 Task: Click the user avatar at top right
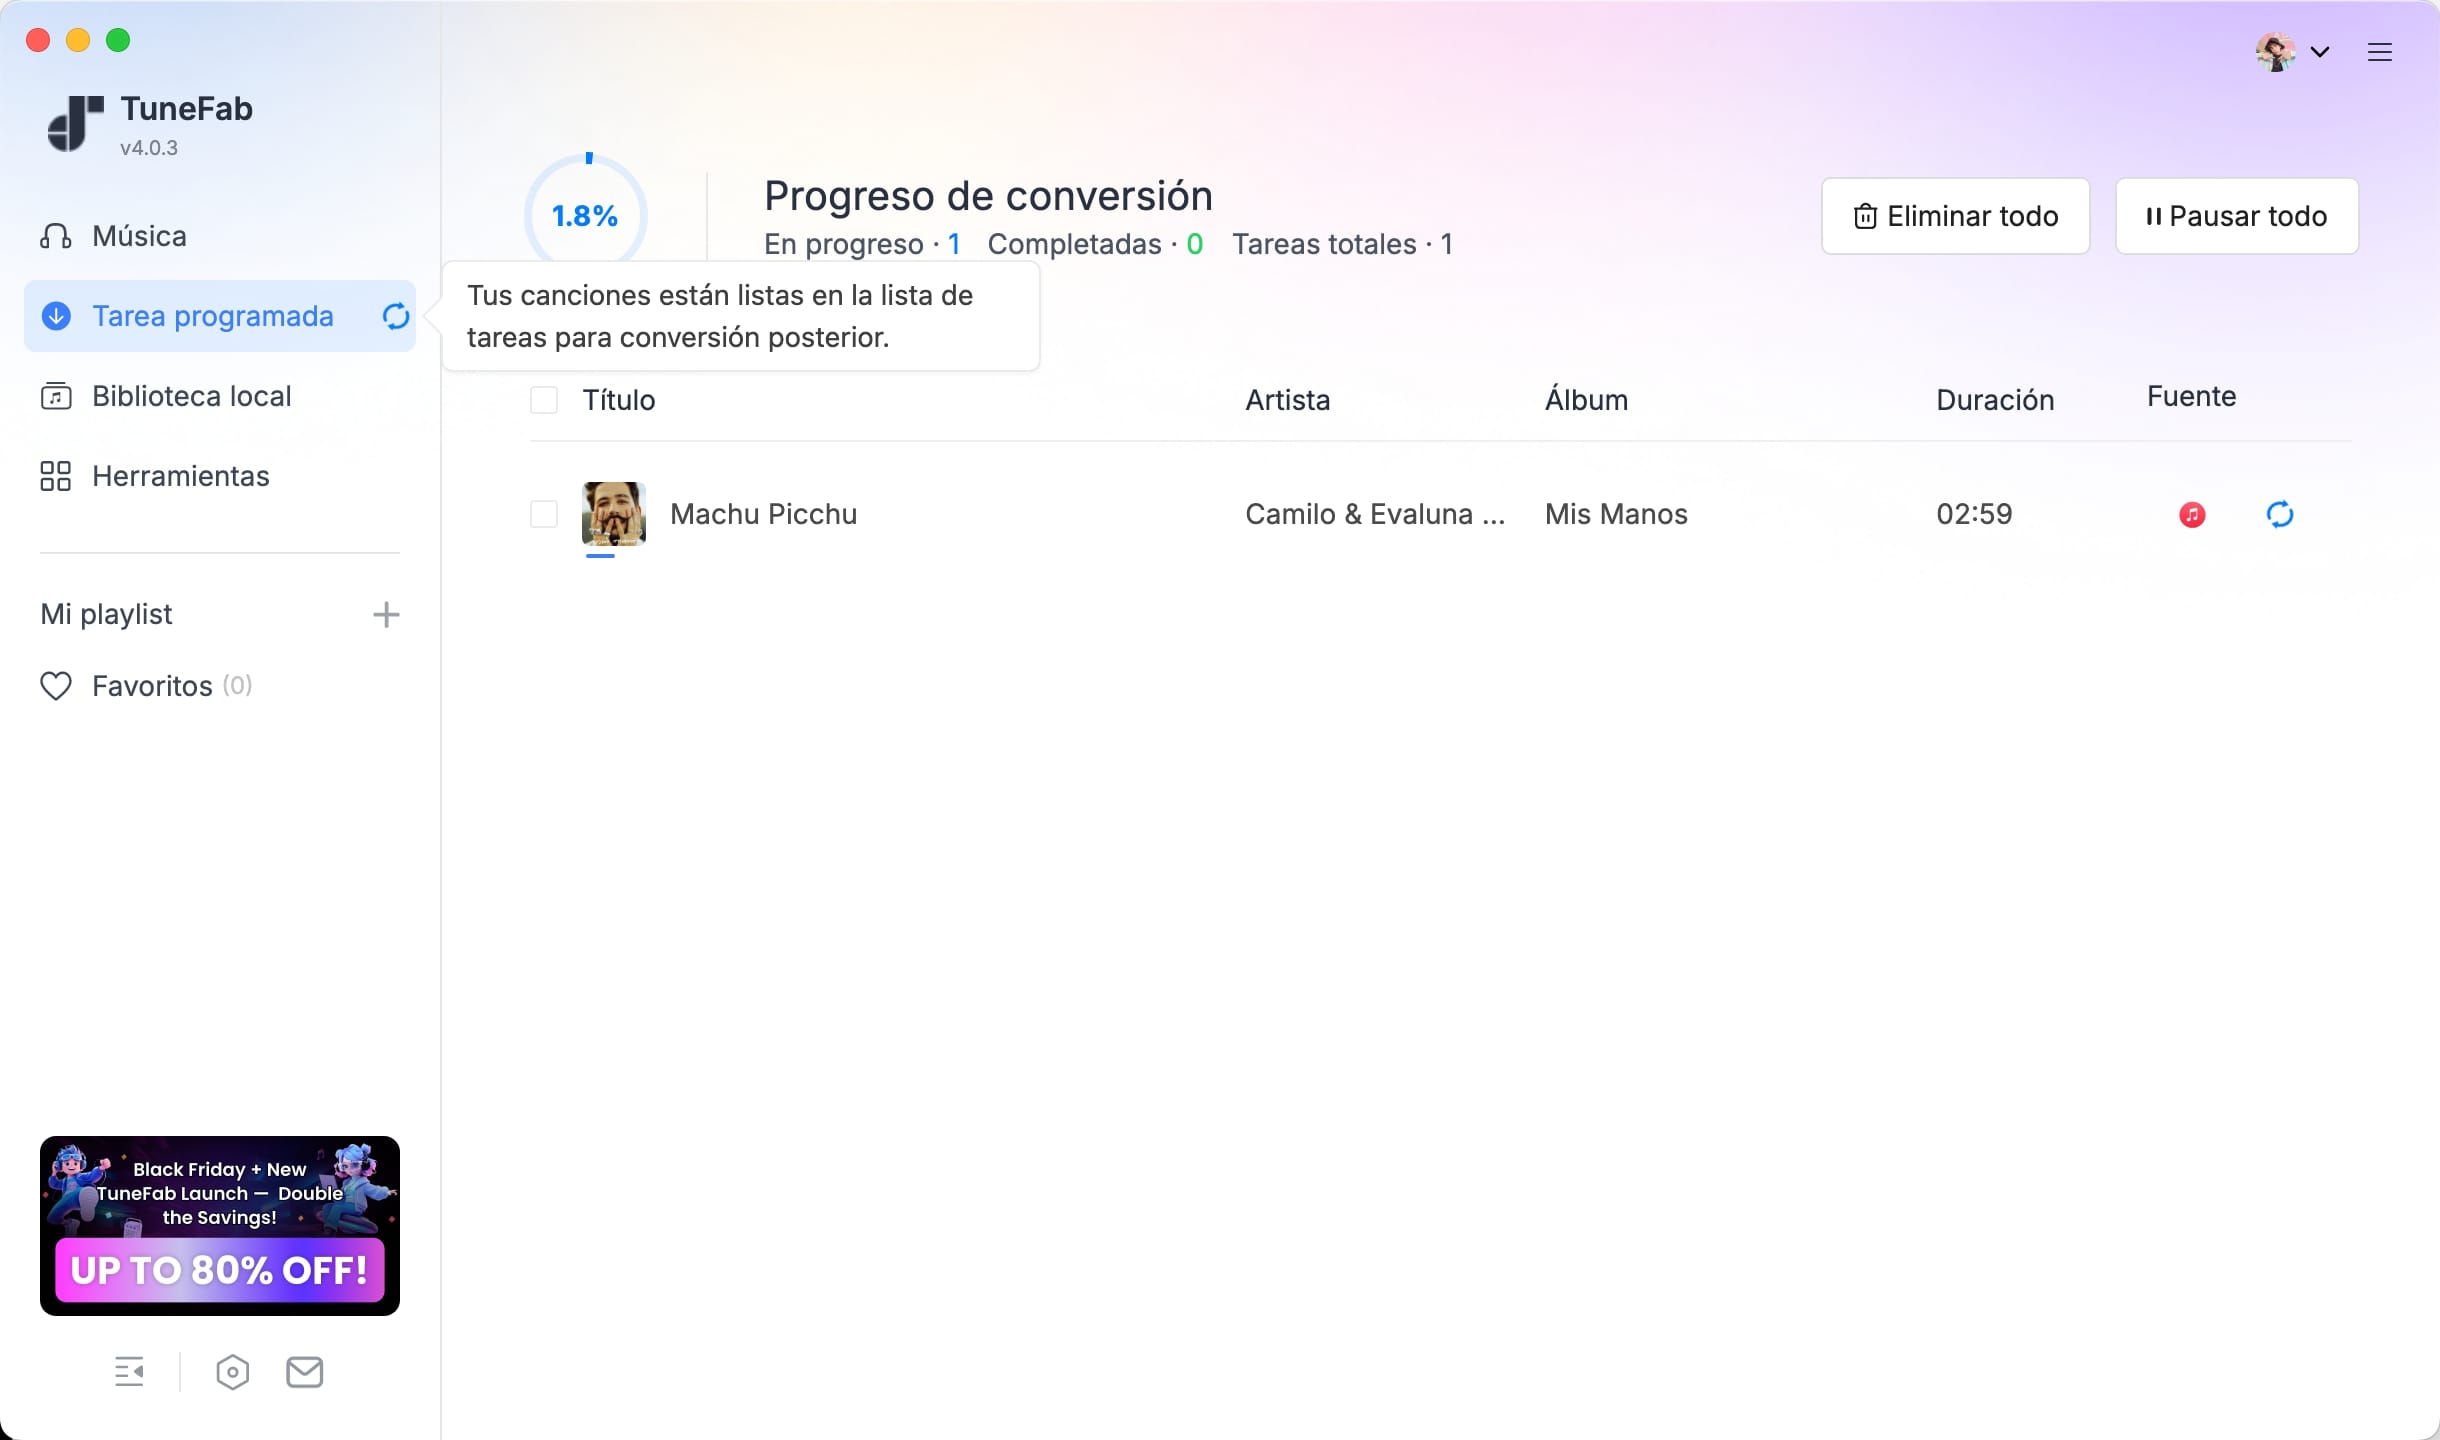coord(2275,52)
